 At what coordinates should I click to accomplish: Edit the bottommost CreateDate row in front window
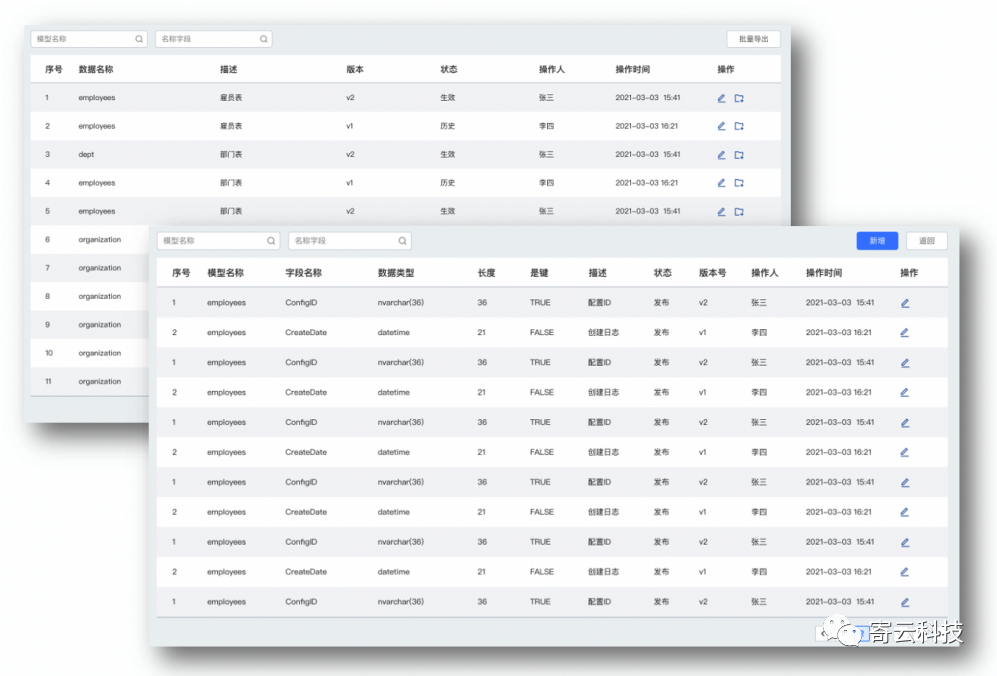[905, 572]
